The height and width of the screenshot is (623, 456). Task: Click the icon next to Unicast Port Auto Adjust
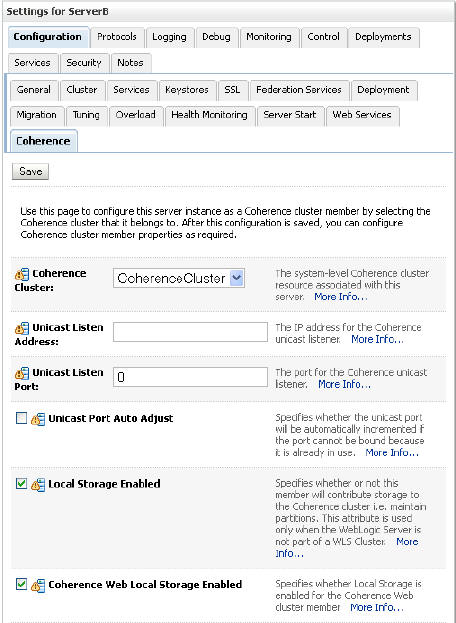click(38, 419)
